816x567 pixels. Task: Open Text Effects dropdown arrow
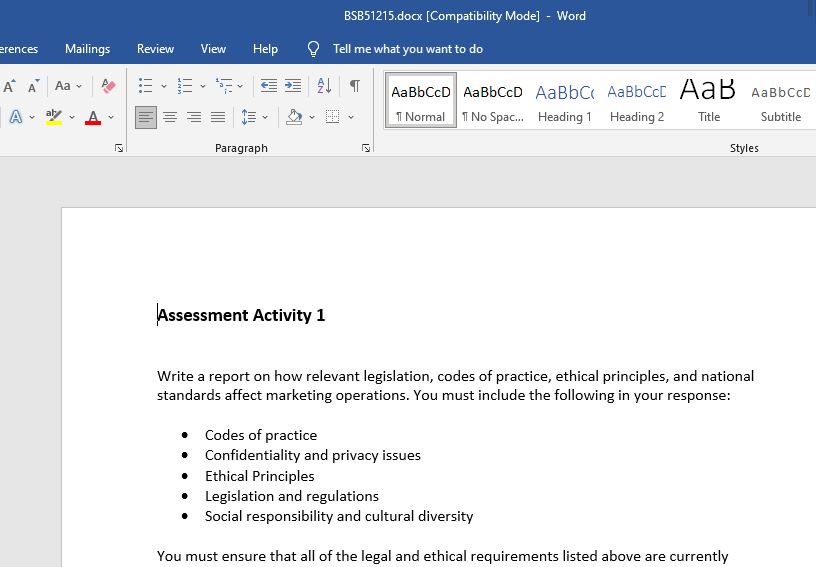click(x=32, y=117)
